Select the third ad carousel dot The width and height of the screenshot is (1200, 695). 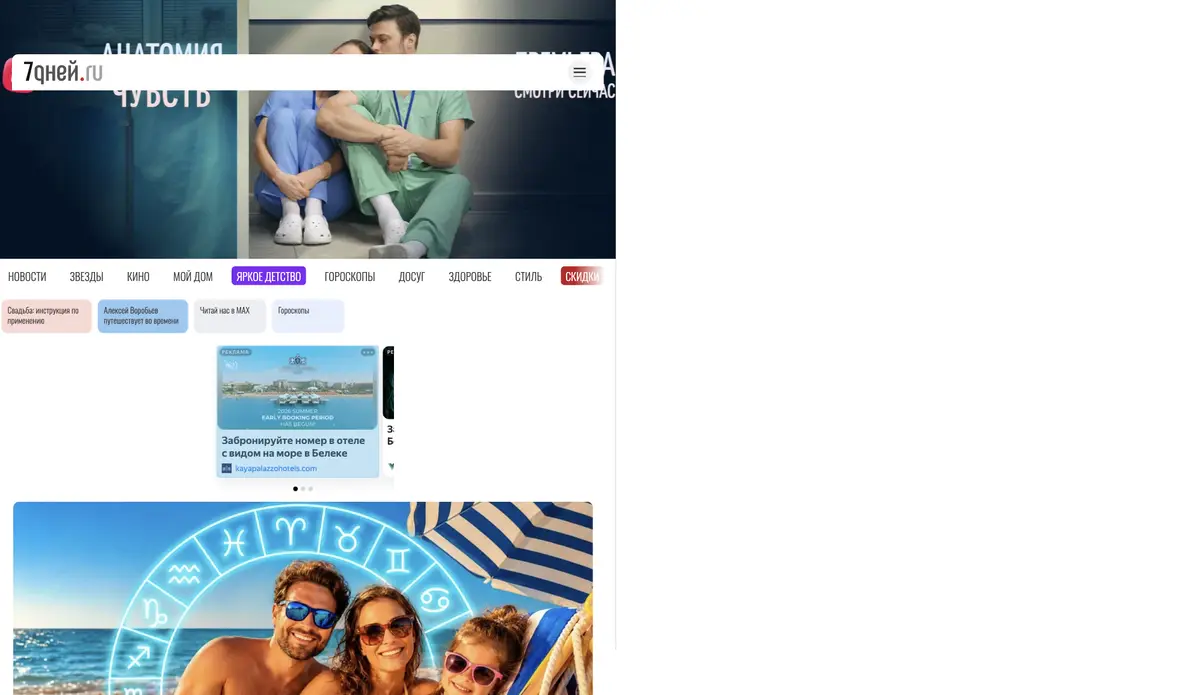click(x=311, y=489)
